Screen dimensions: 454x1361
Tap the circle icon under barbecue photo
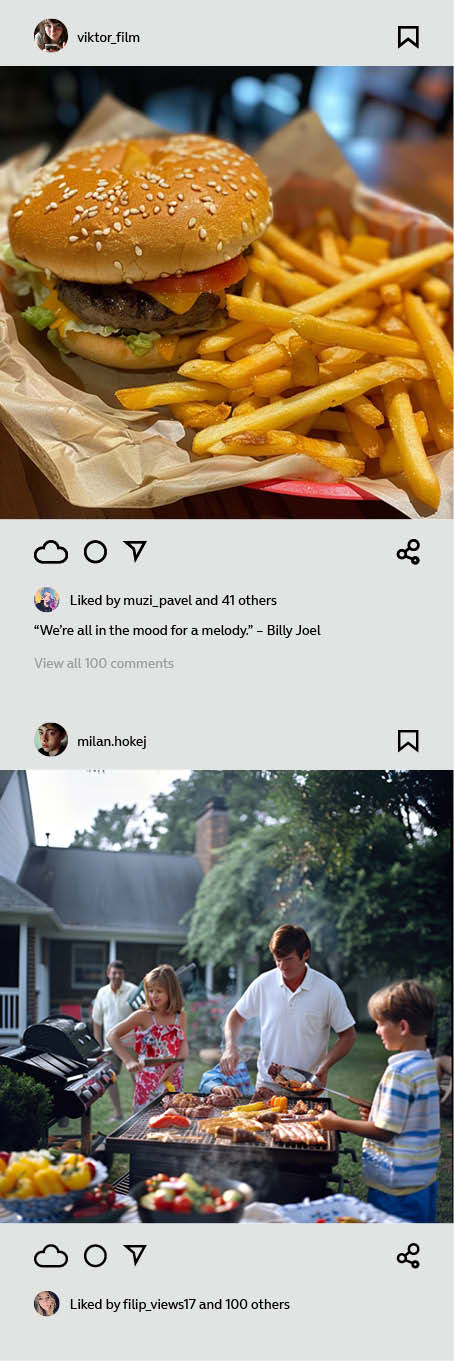[95, 1256]
